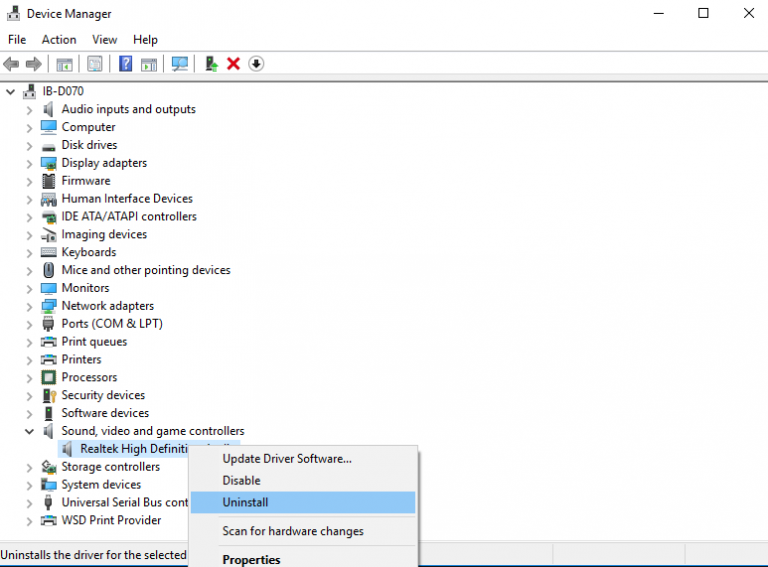768x567 pixels.
Task: Toggle the action pane toolbar icon
Action: click(149, 64)
